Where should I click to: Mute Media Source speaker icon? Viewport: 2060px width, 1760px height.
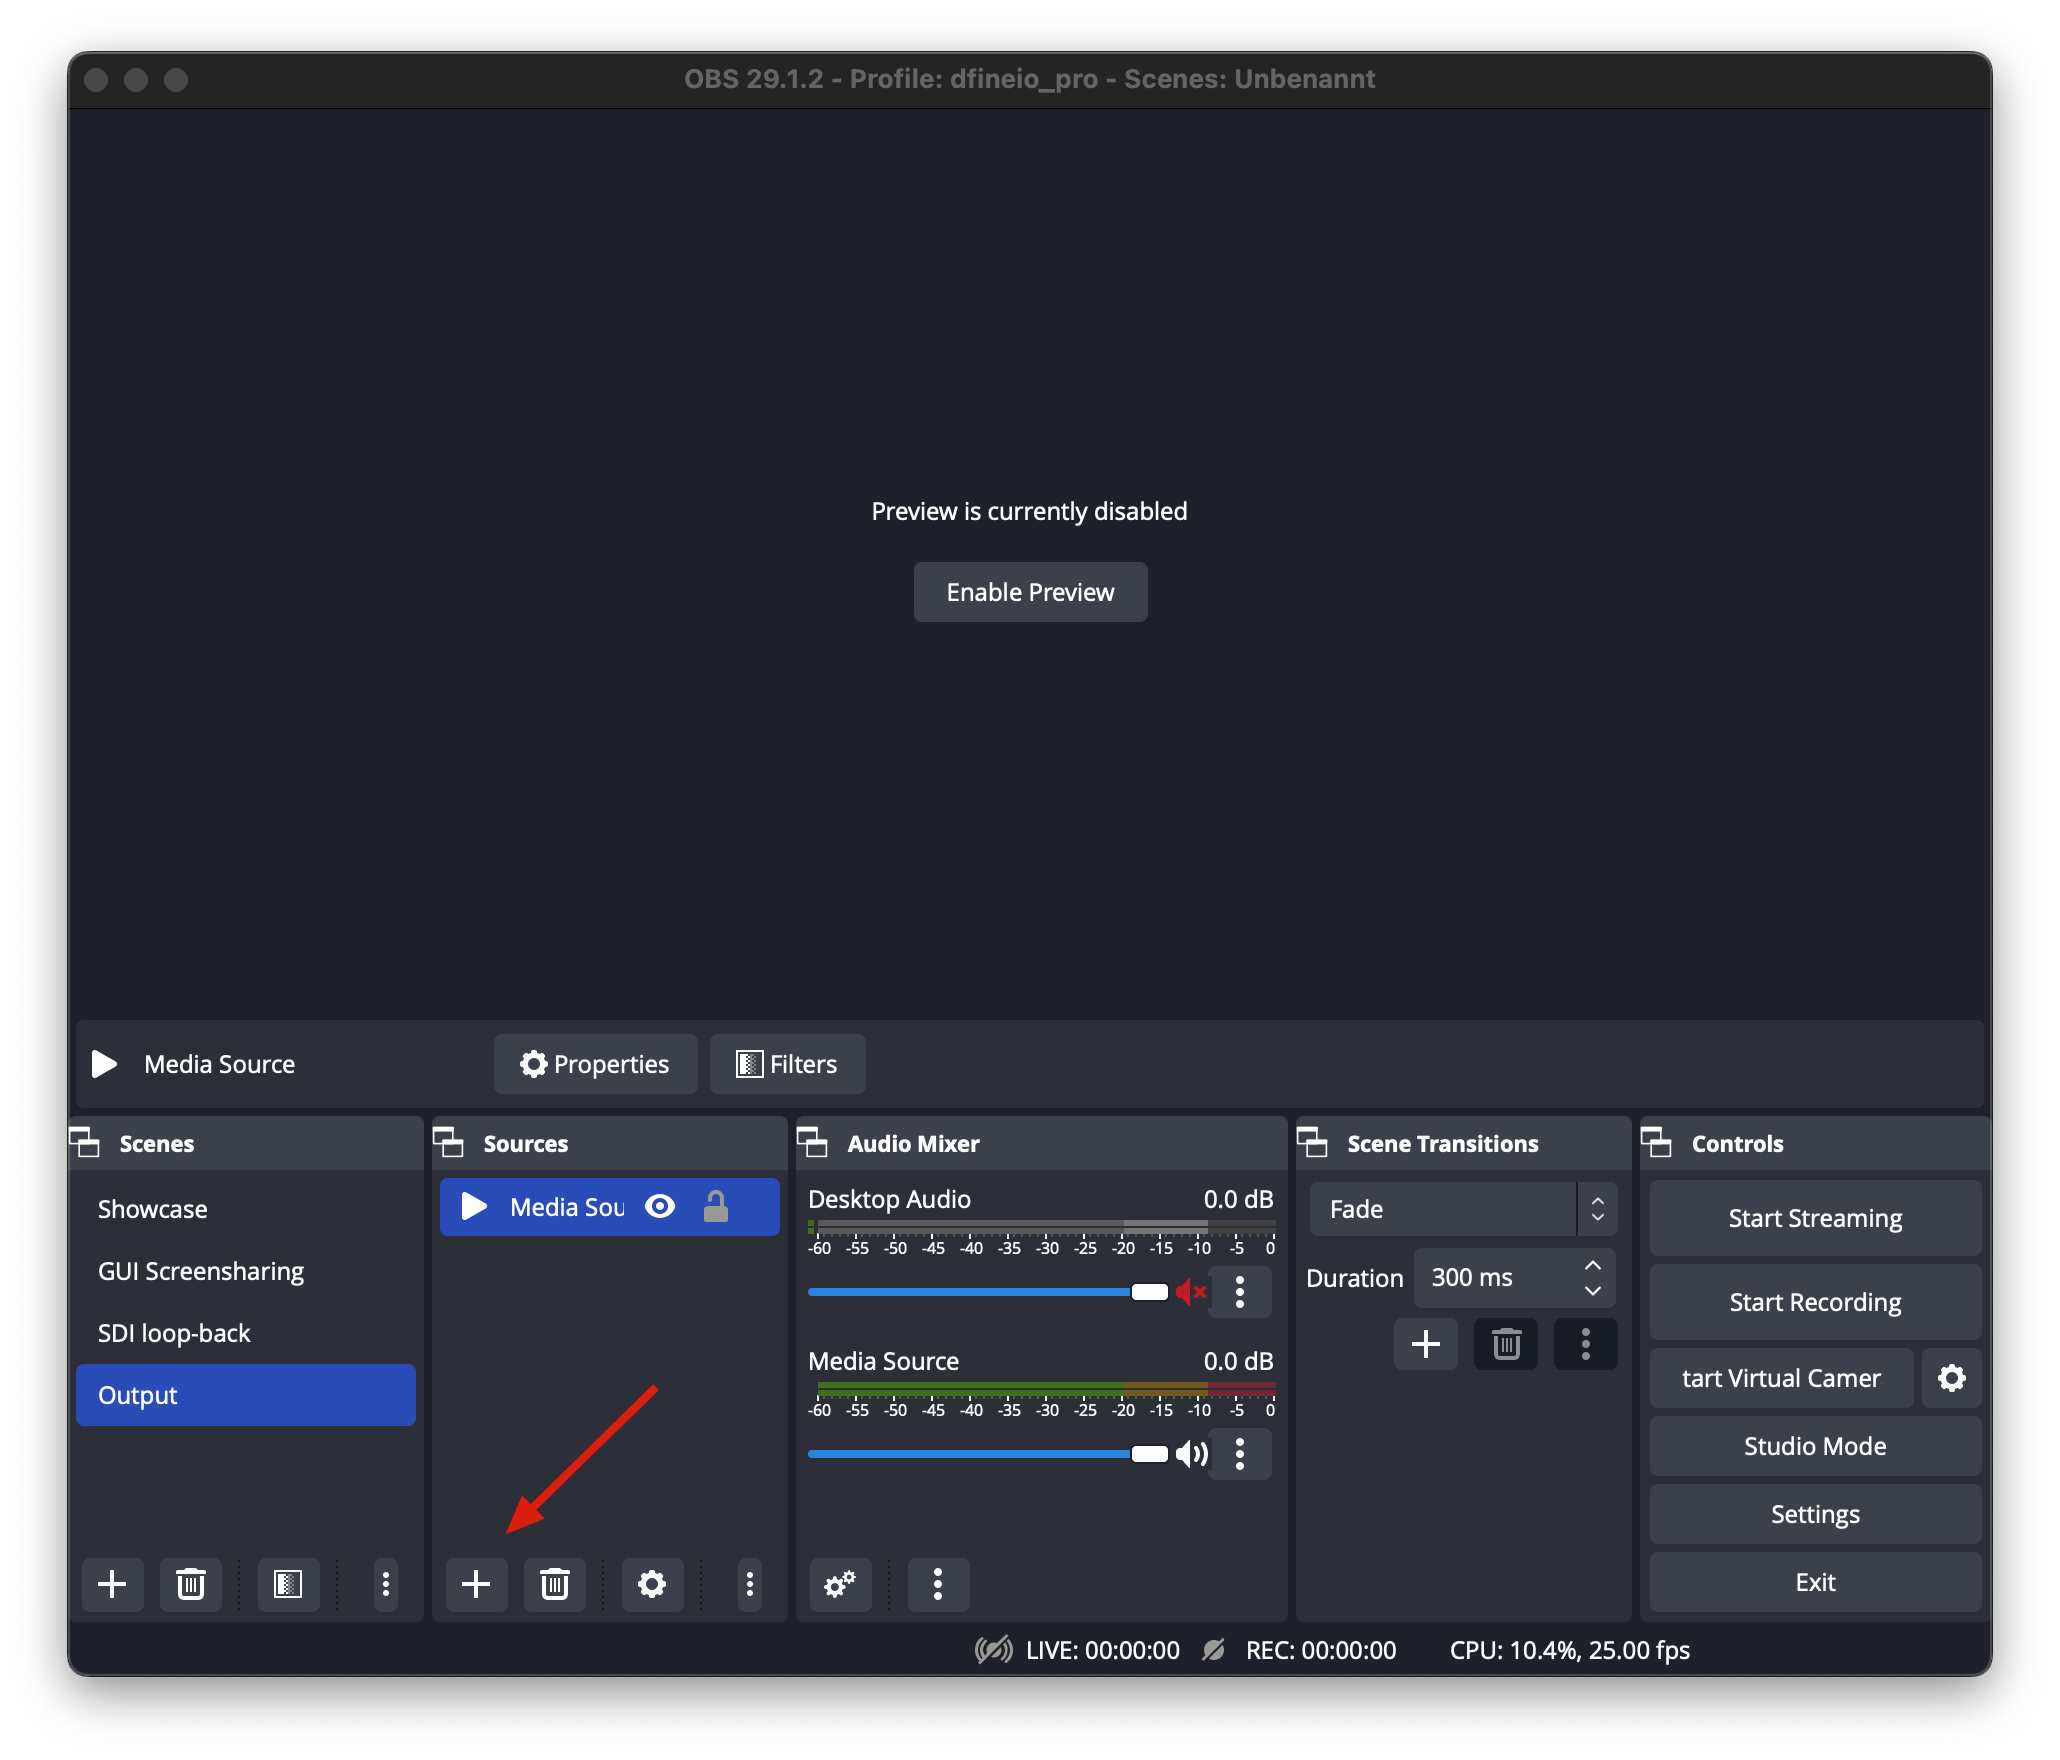1191,1454
